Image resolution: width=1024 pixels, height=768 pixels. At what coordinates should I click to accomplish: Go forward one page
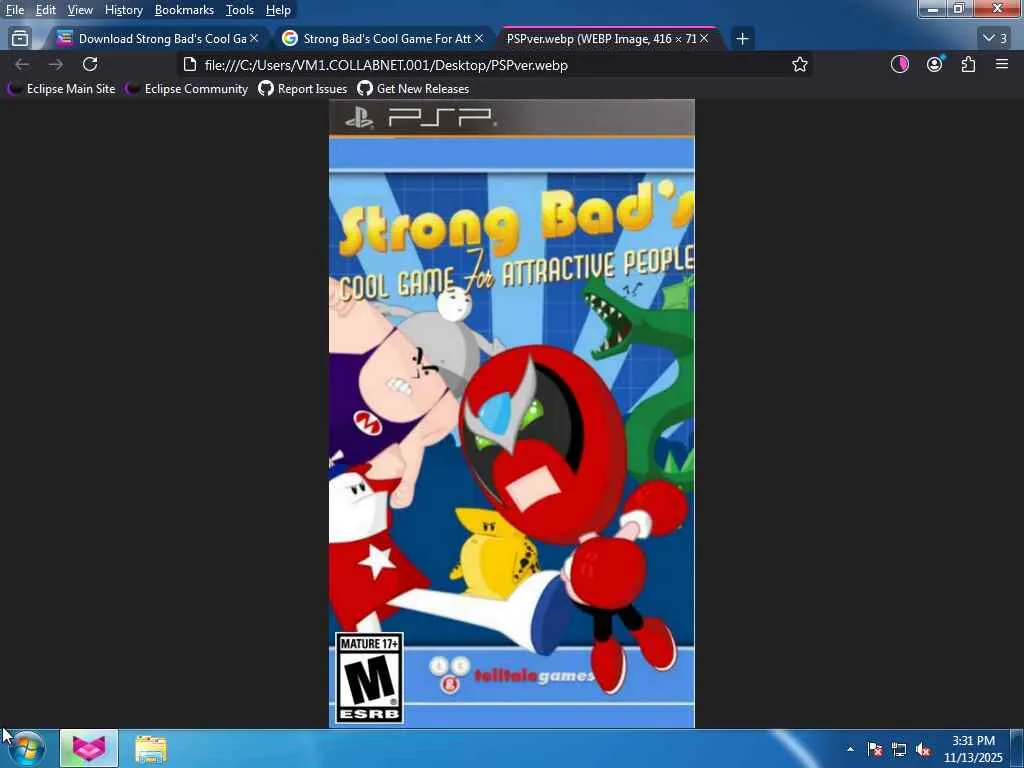[56, 64]
